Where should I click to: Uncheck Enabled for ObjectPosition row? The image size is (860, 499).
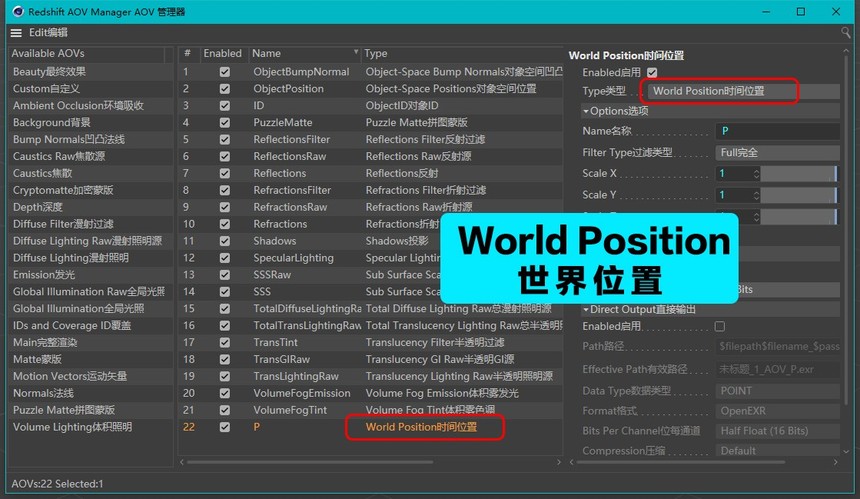(x=224, y=89)
